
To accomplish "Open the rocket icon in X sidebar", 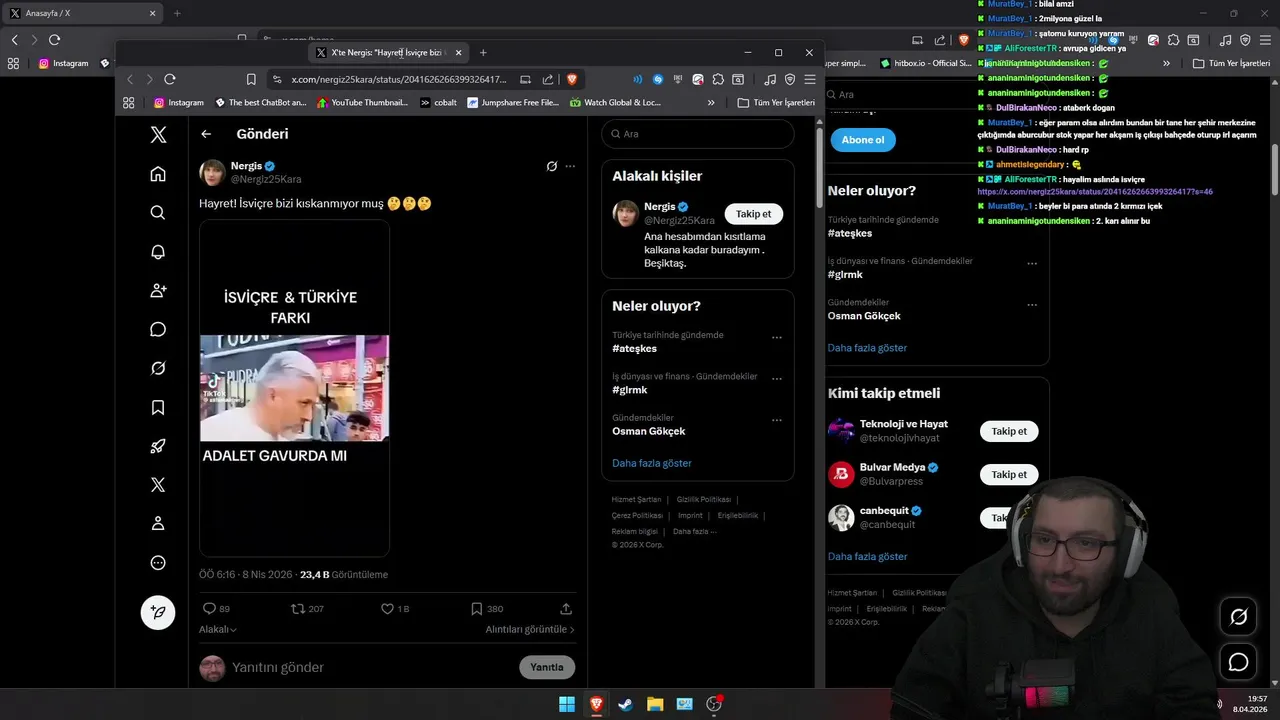I will [x=158, y=447].
